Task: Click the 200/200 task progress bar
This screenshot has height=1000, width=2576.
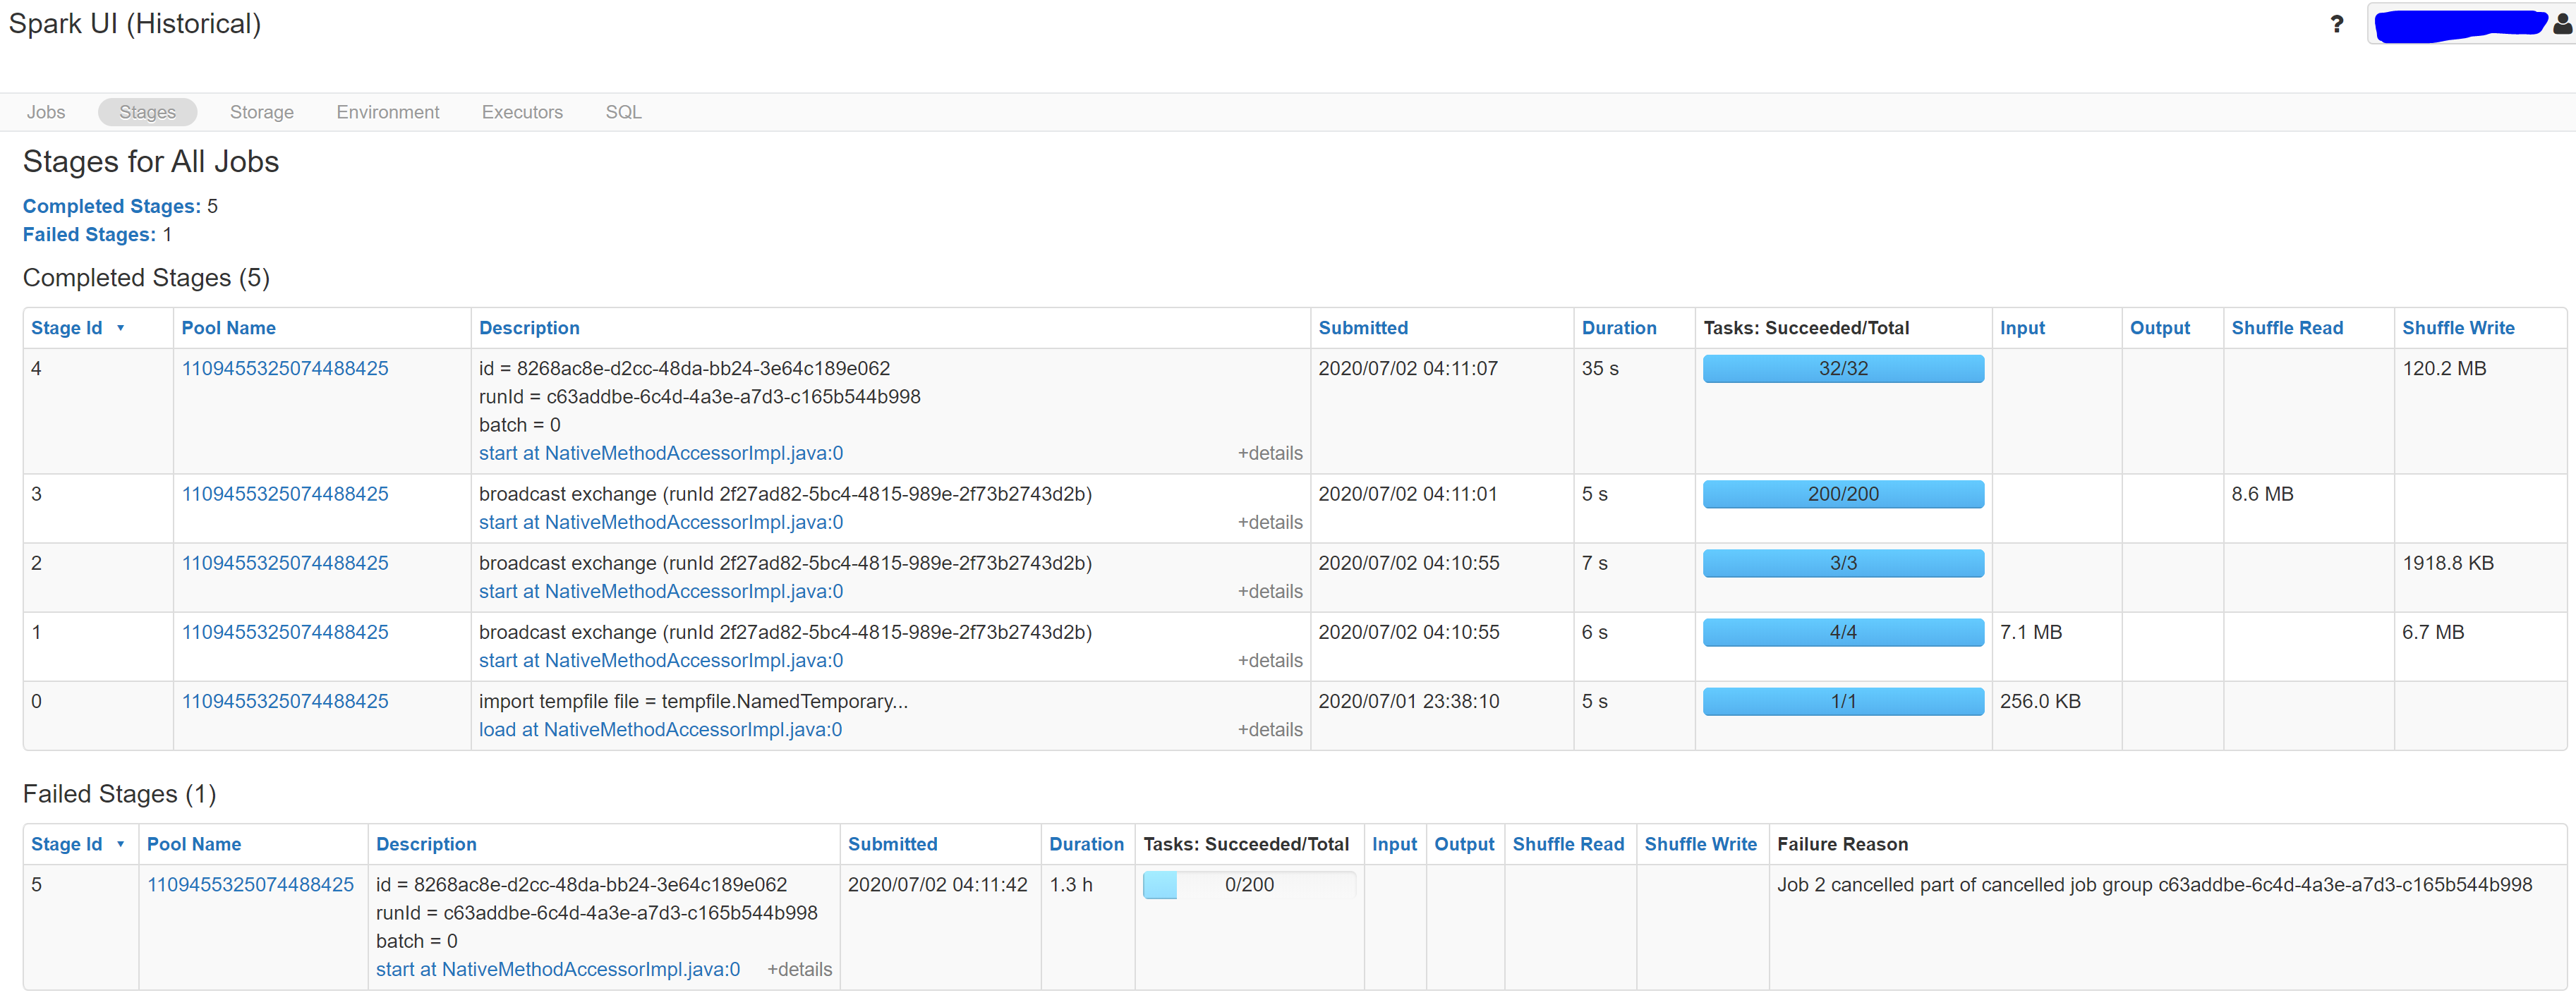Action: [x=1842, y=494]
